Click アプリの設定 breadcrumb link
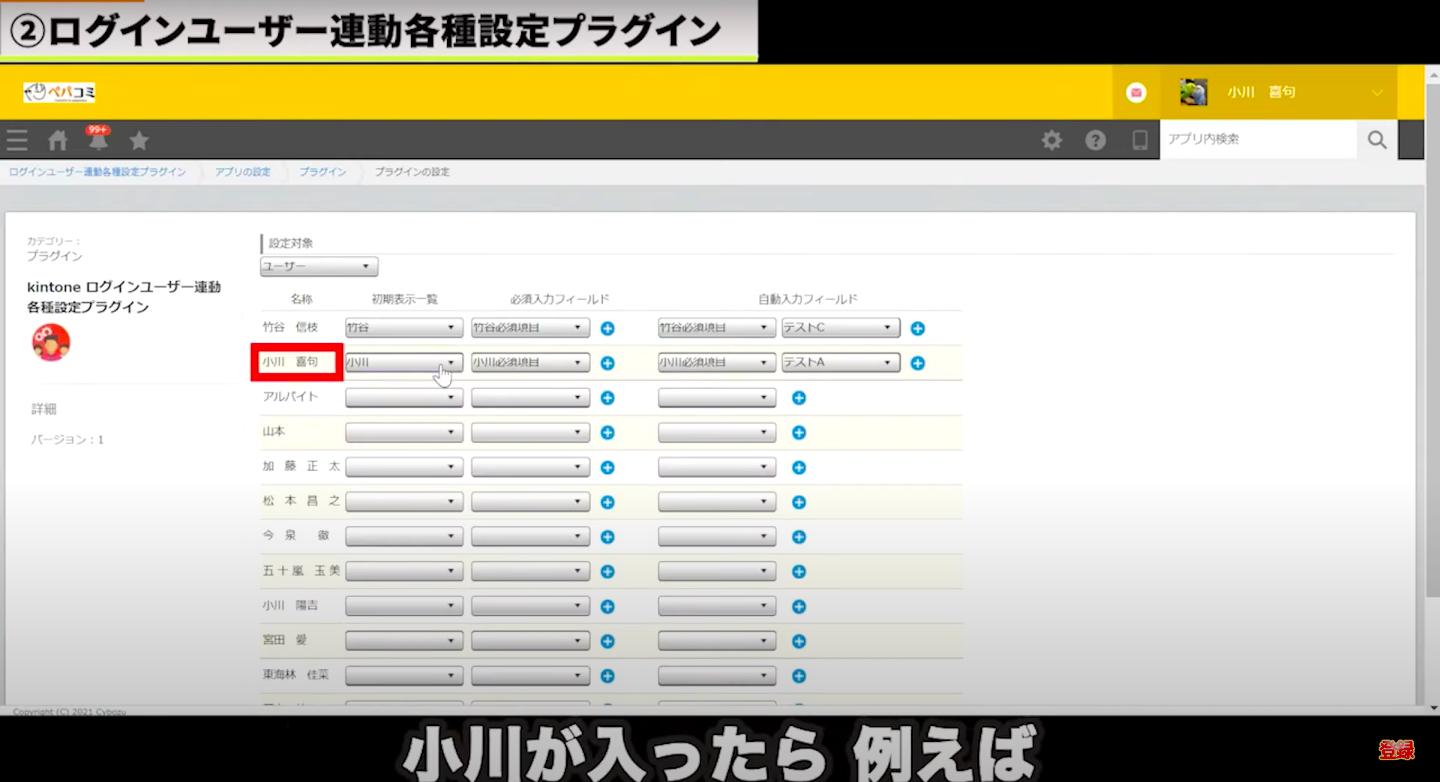 242,172
